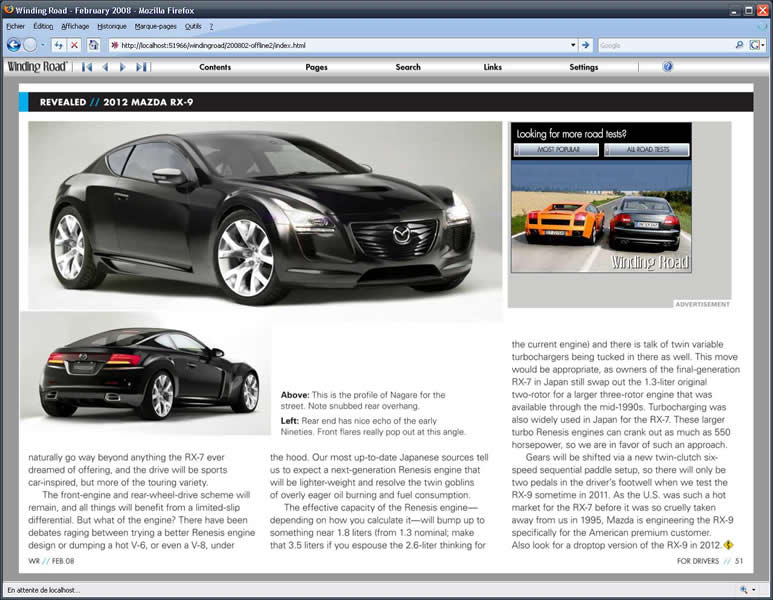Maximize the Firefox window
773x600 pixels.
click(x=749, y=10)
